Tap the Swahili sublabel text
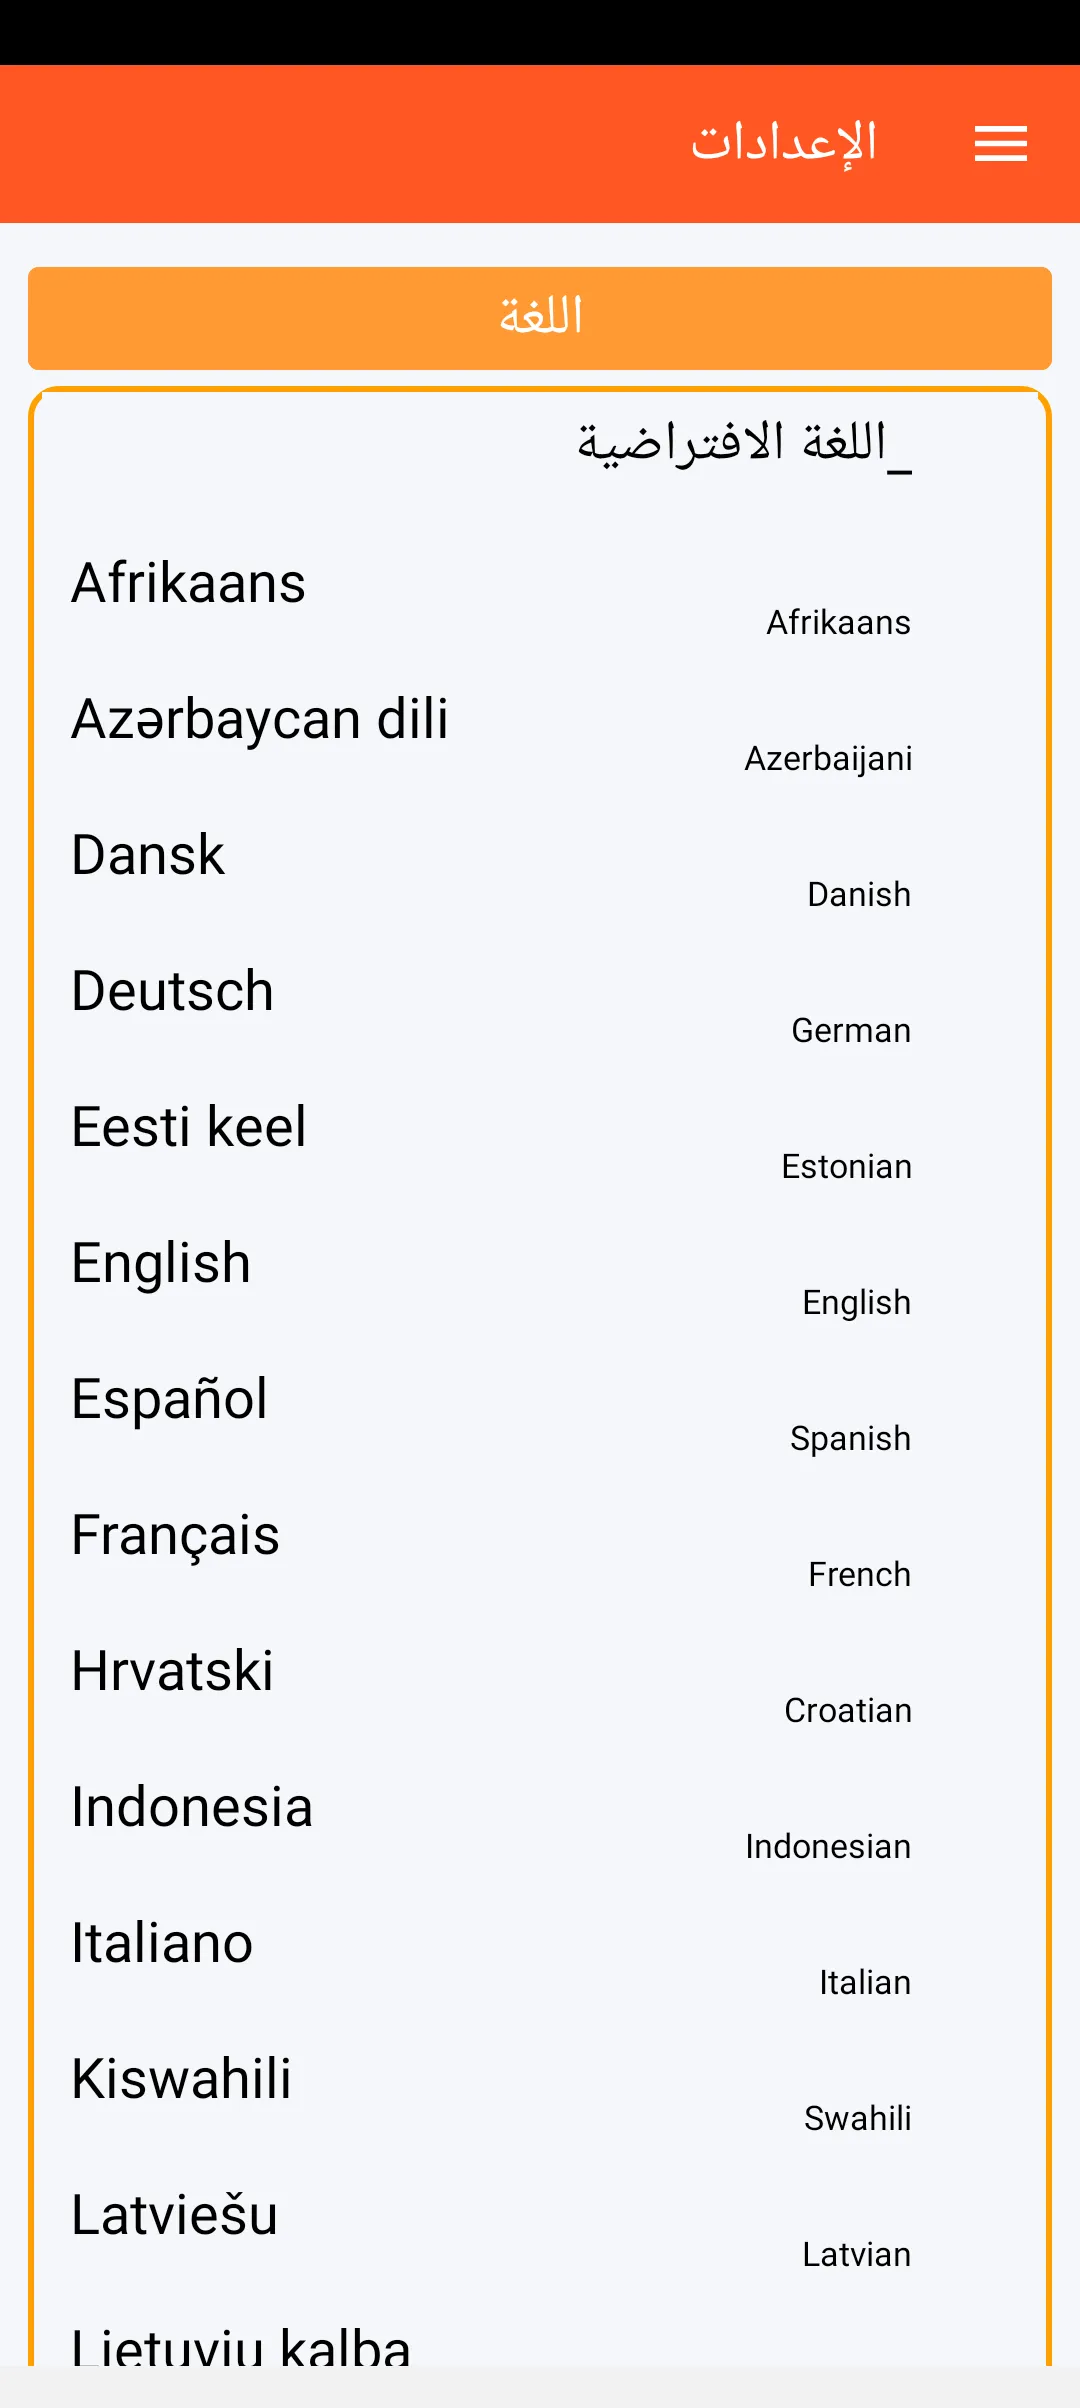Screen dimensions: 1080x2408 coord(857,2119)
